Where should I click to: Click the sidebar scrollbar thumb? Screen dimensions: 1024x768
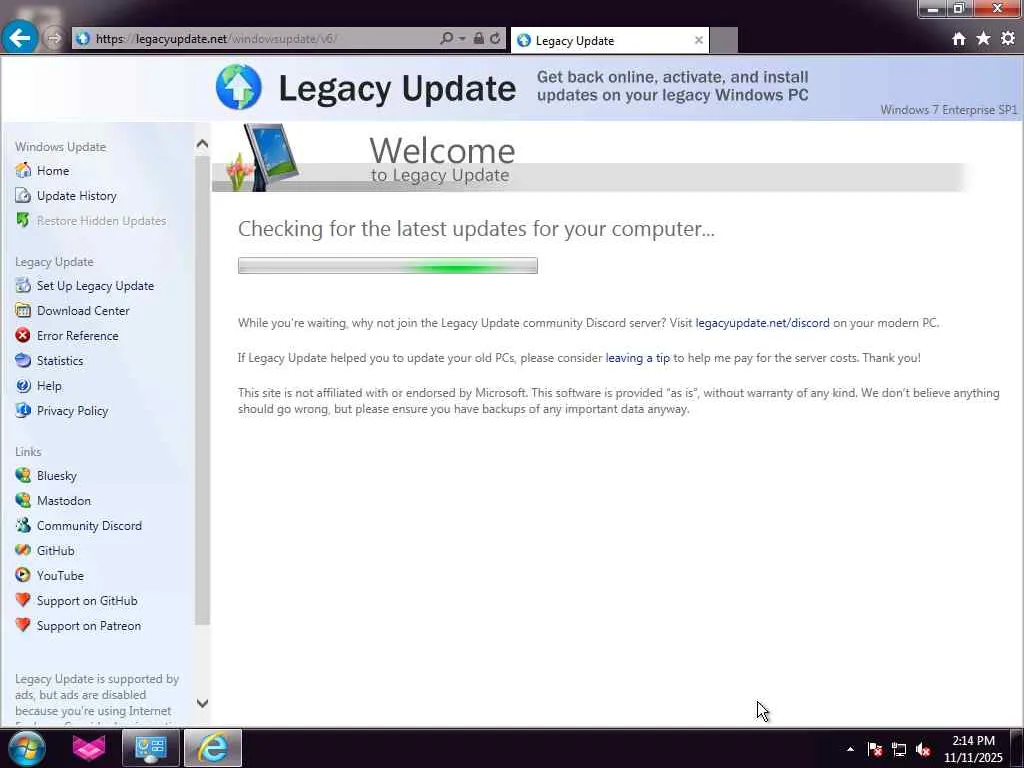202,390
